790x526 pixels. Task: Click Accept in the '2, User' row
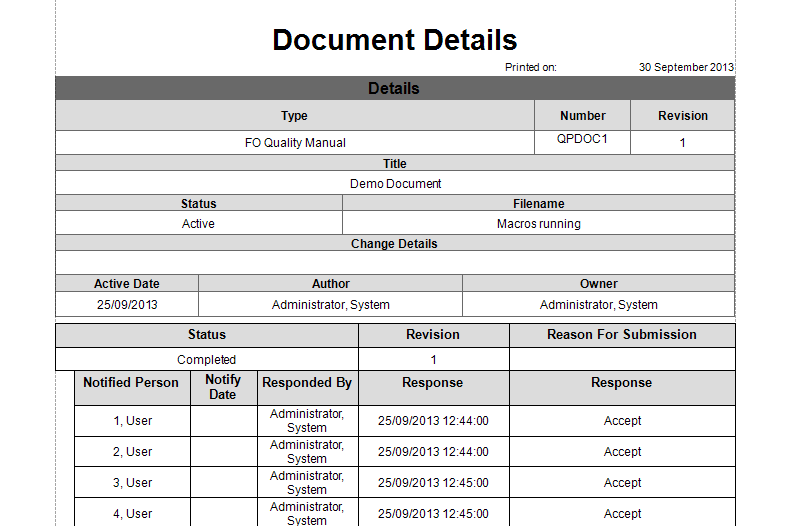click(x=622, y=452)
